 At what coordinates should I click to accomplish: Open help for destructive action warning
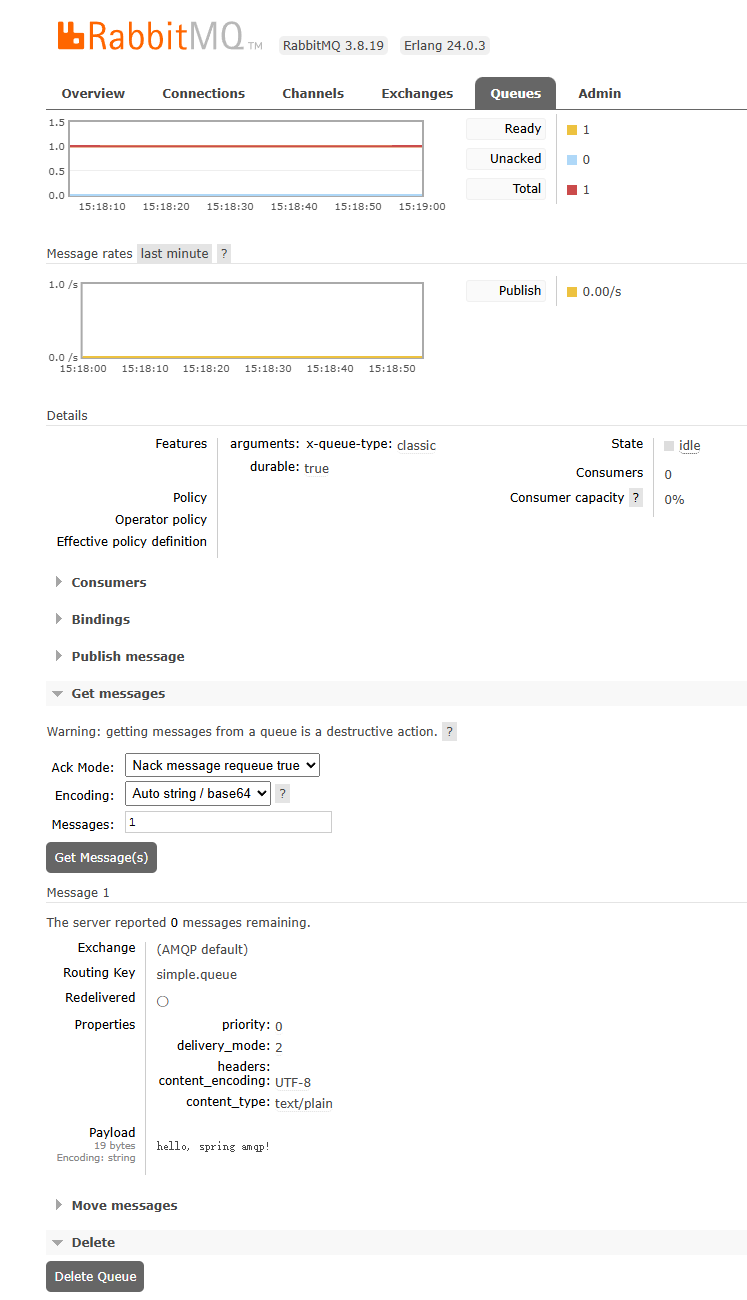[450, 732]
